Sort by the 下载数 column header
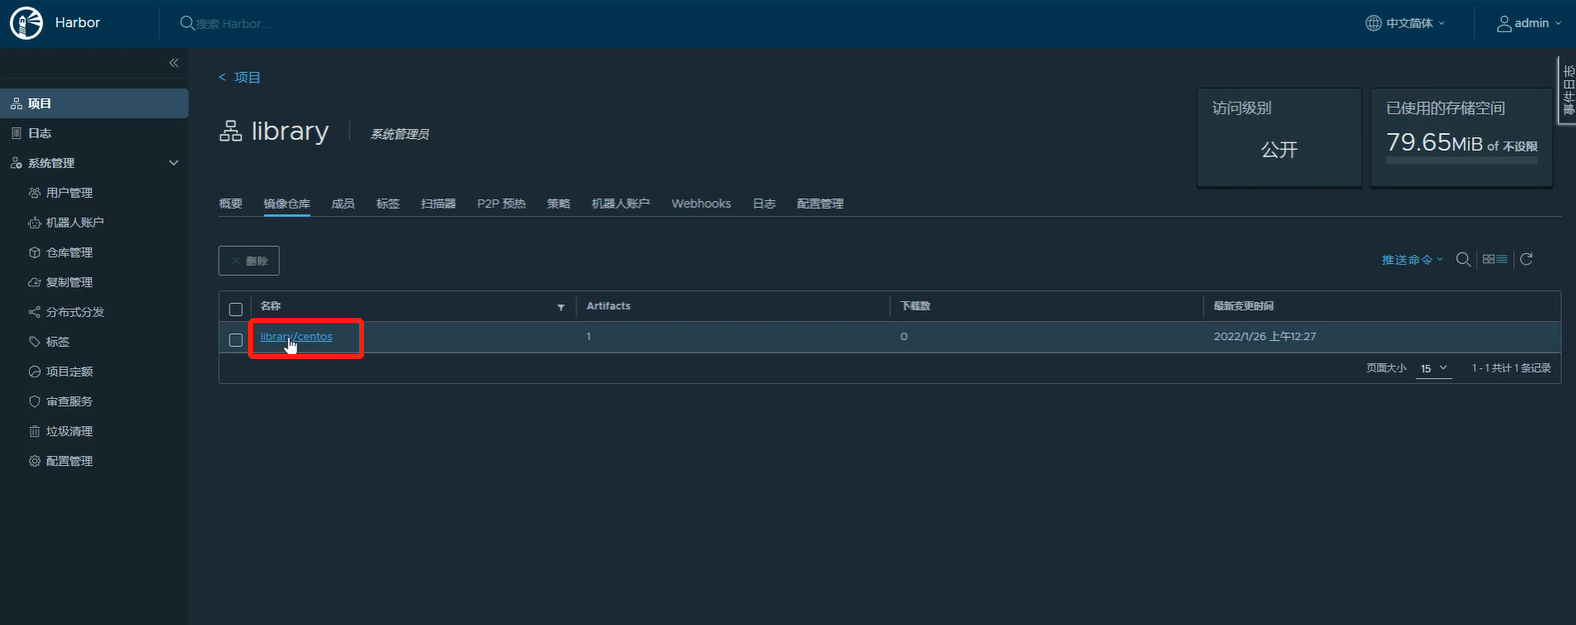1576x625 pixels. coord(915,306)
